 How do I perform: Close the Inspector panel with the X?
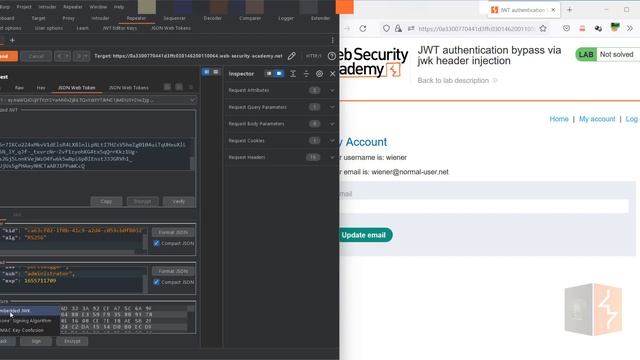[332, 74]
